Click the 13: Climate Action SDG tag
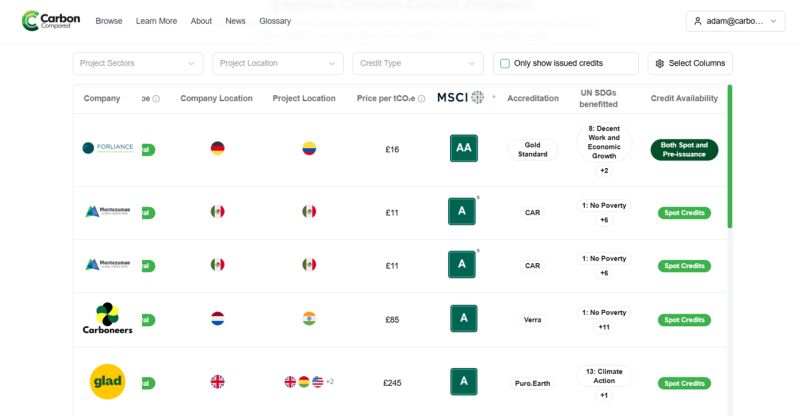800x416 pixels. [x=604, y=376]
